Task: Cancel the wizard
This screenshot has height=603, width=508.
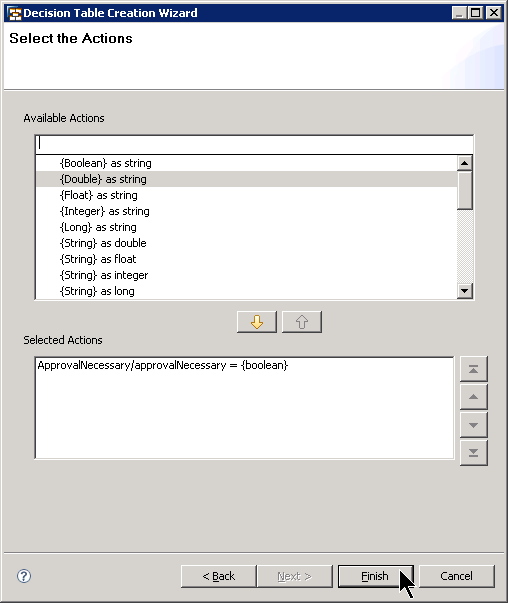Action: click(x=456, y=576)
